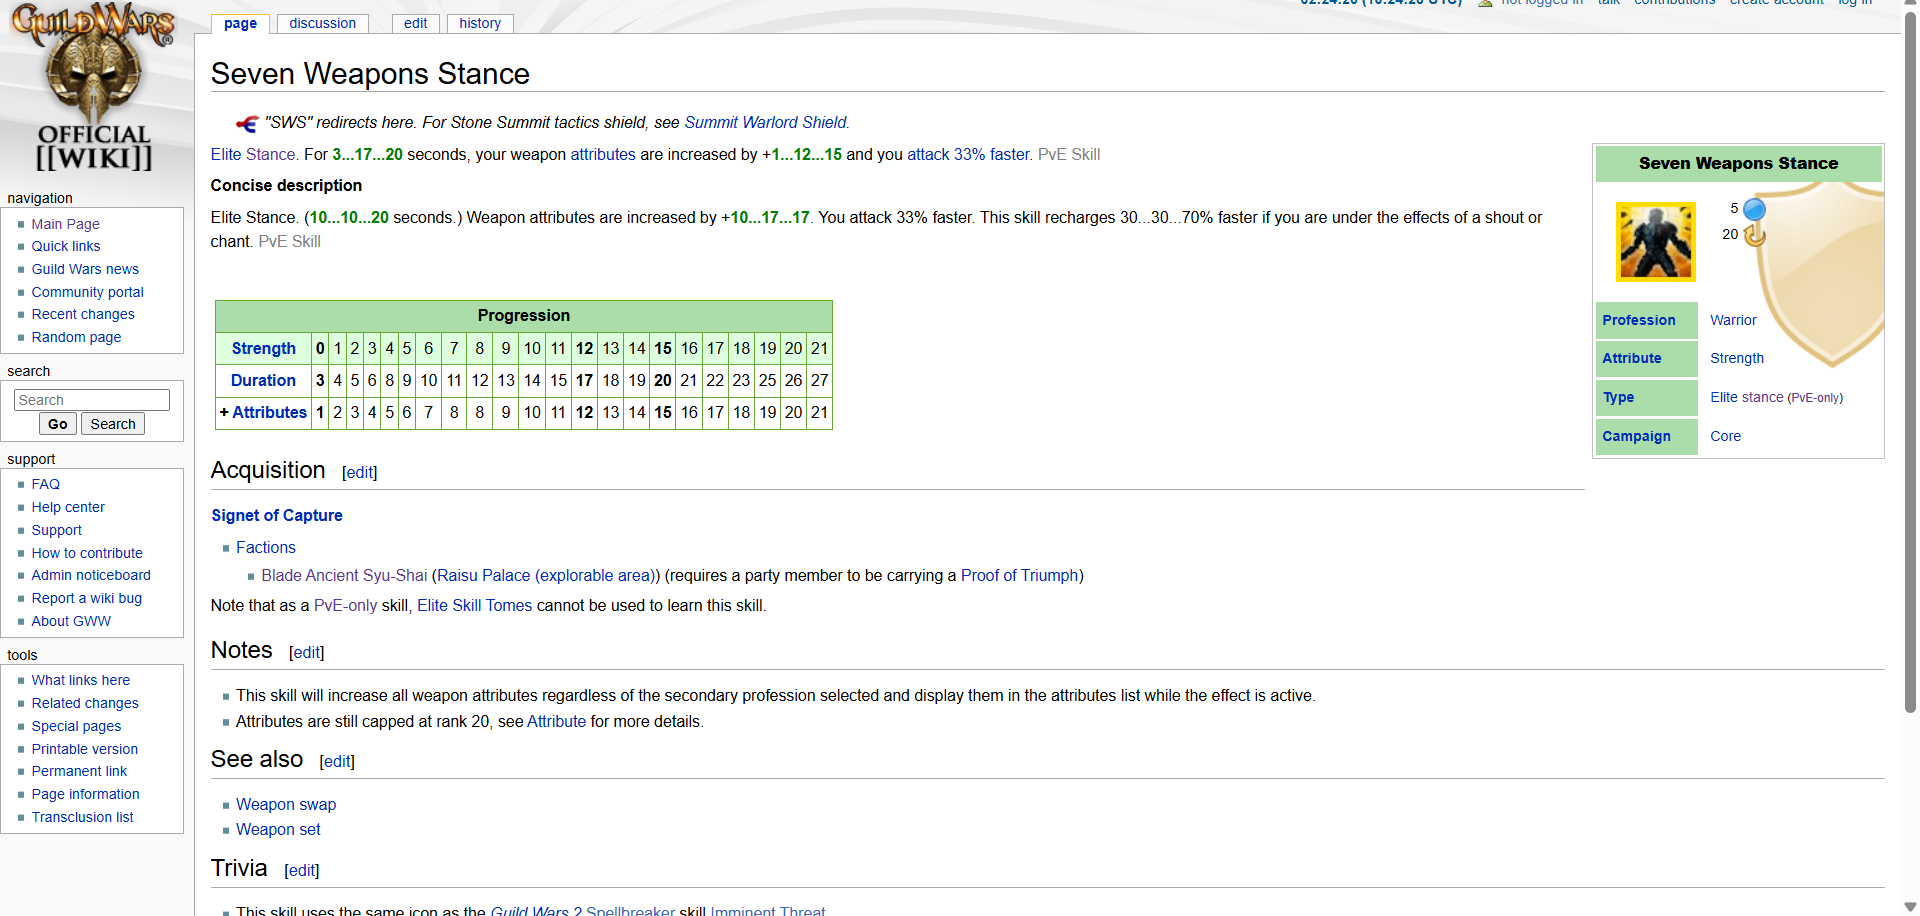Click the Core campaign link in infobox
This screenshot has height=916, width=1920.
pos(1725,436)
